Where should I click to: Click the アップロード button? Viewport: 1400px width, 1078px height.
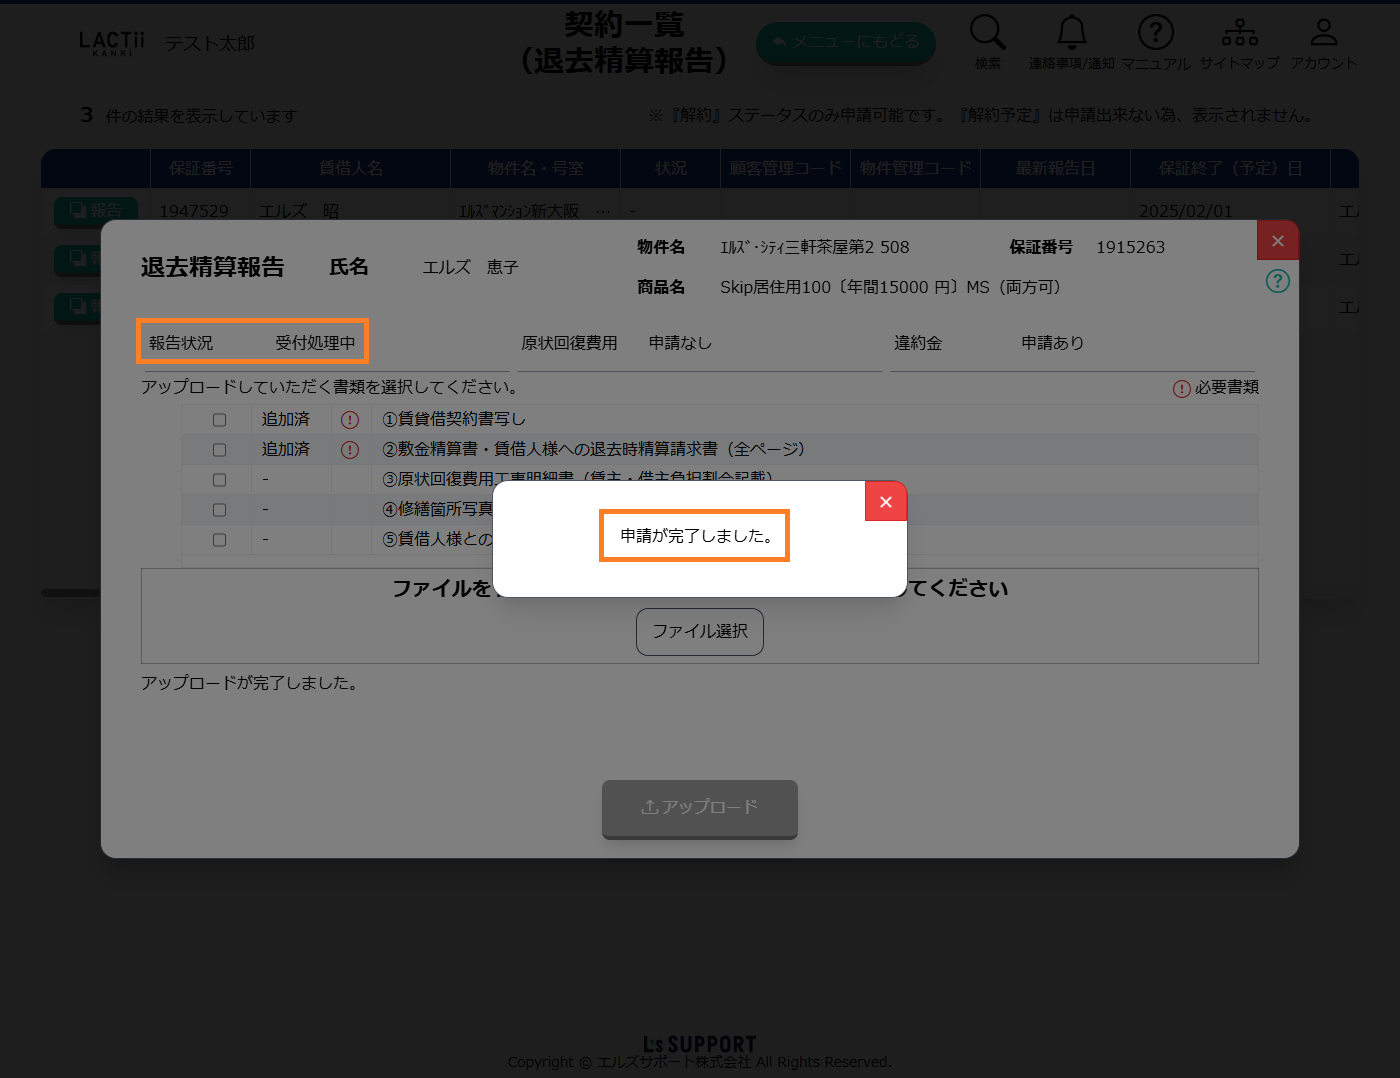pos(699,808)
